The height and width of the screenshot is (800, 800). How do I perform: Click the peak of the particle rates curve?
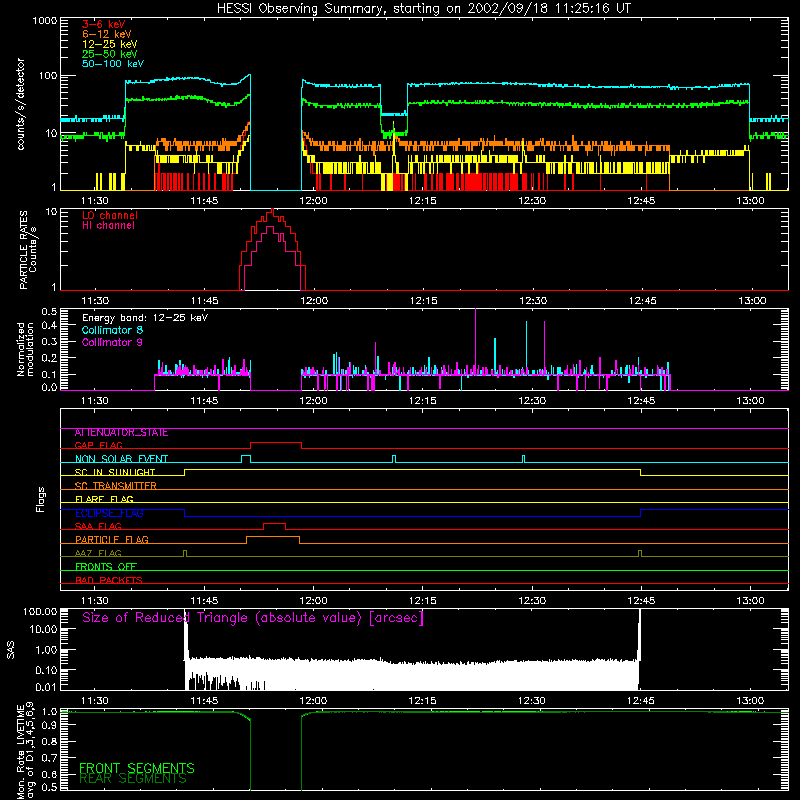pos(273,210)
